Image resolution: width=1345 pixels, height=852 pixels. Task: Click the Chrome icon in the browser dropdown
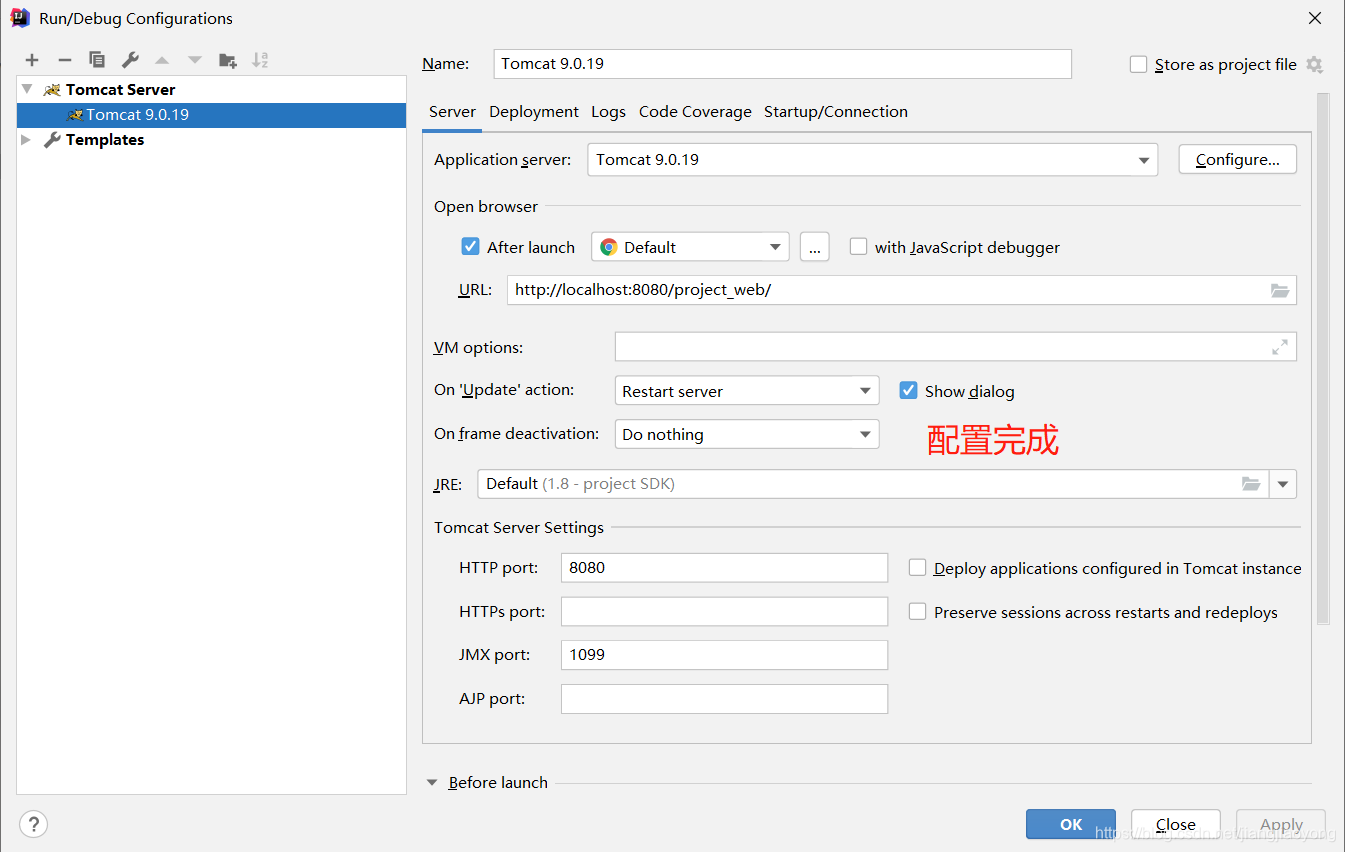[609, 247]
